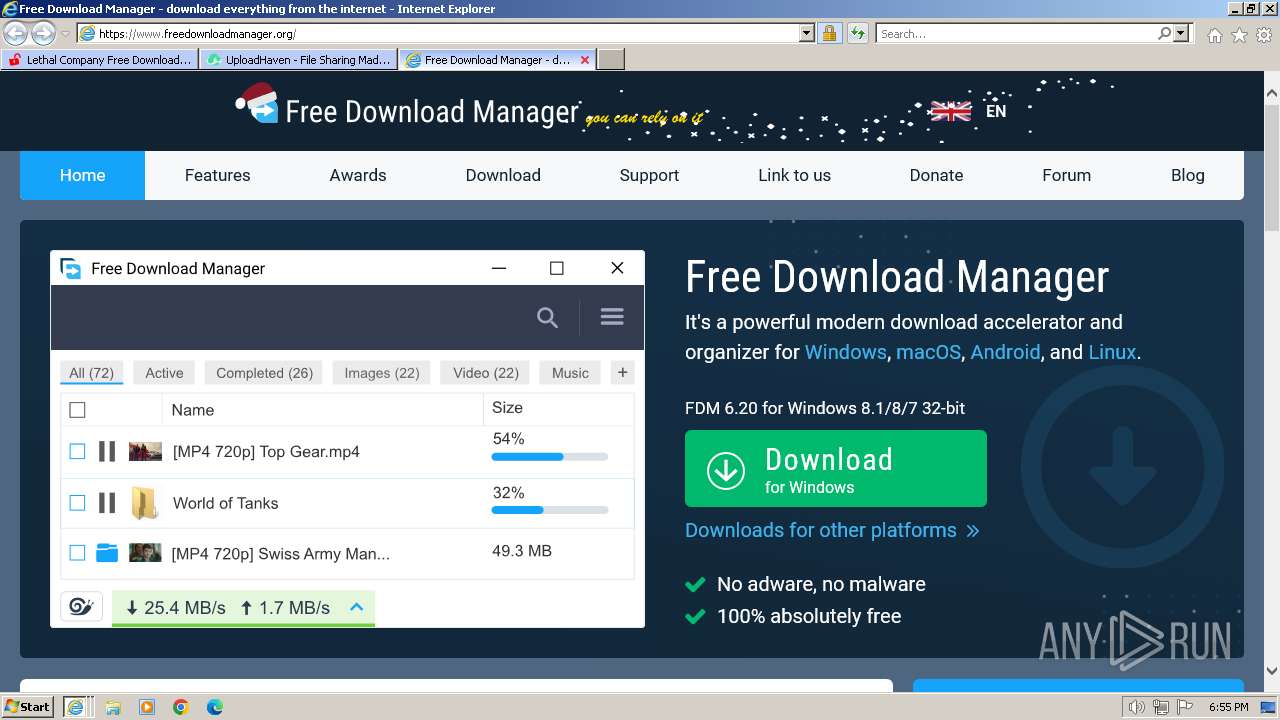
Task: Open the search provider dropdown arrow
Action: click(1181, 33)
